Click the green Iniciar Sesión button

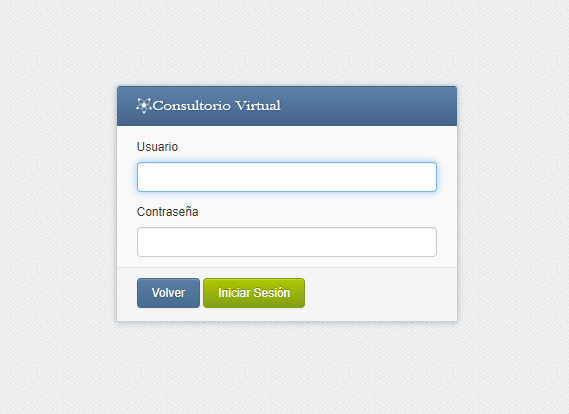click(x=254, y=293)
